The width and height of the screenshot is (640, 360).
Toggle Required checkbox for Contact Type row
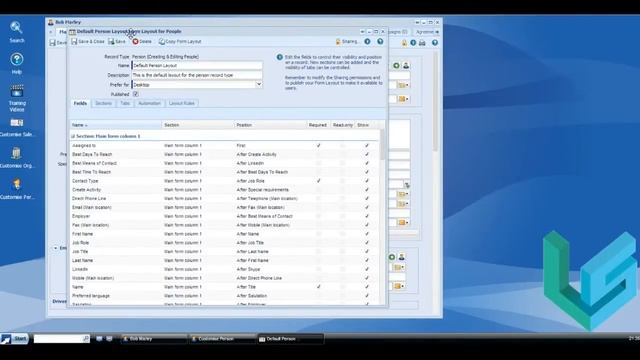coord(318,180)
